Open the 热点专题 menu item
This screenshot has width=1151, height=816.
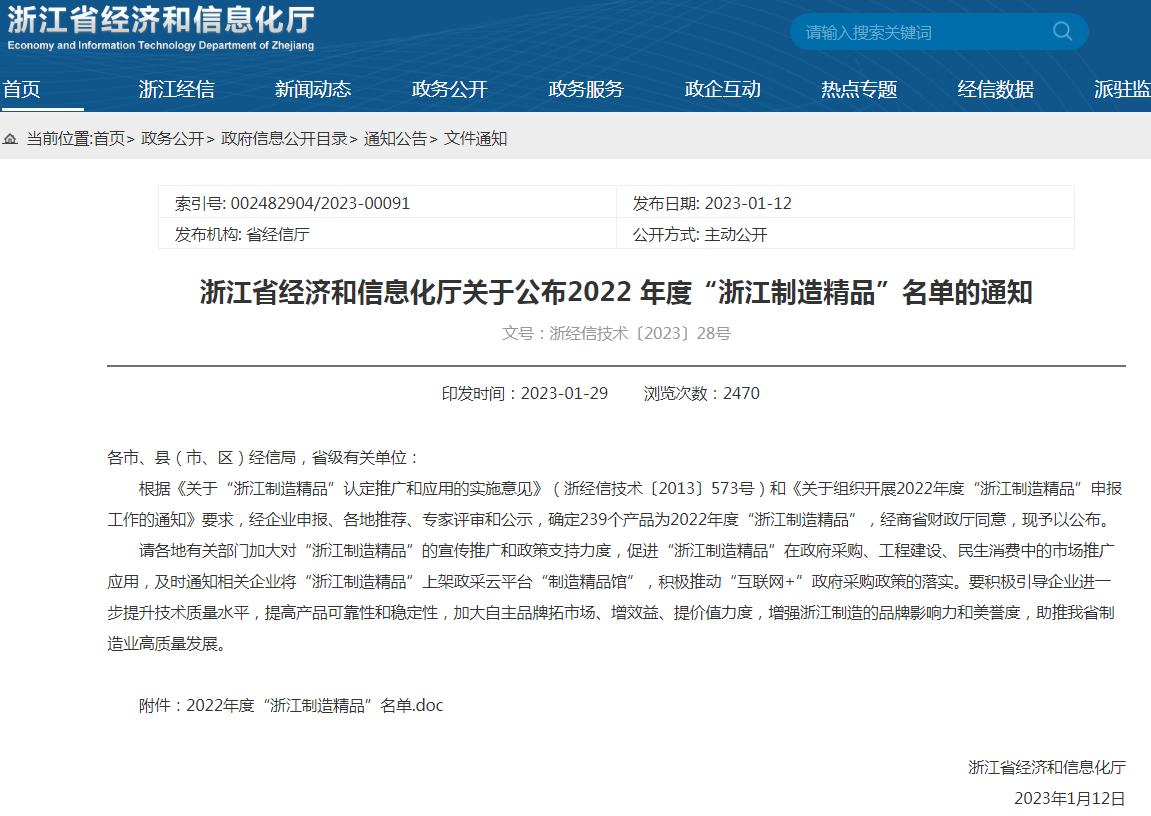coord(859,89)
